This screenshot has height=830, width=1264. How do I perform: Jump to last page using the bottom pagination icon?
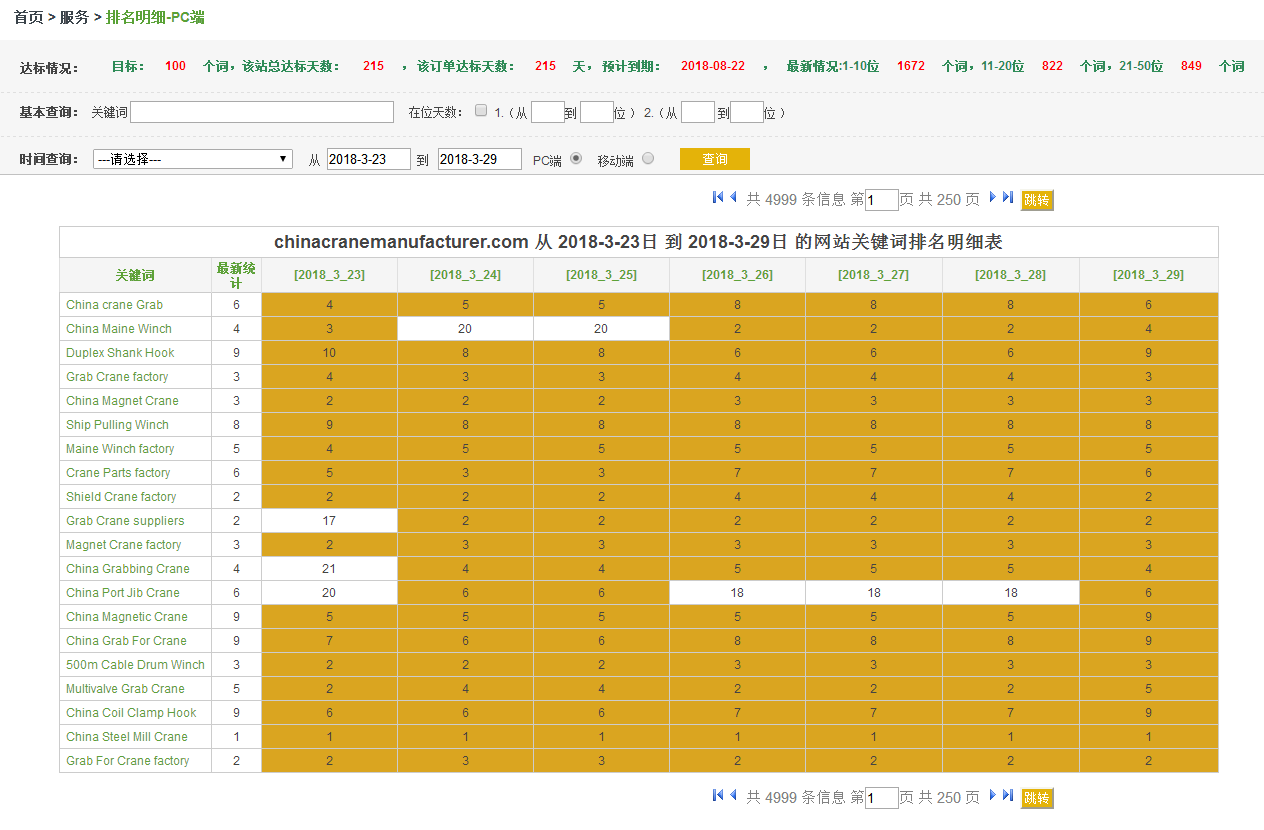[x=1008, y=796]
